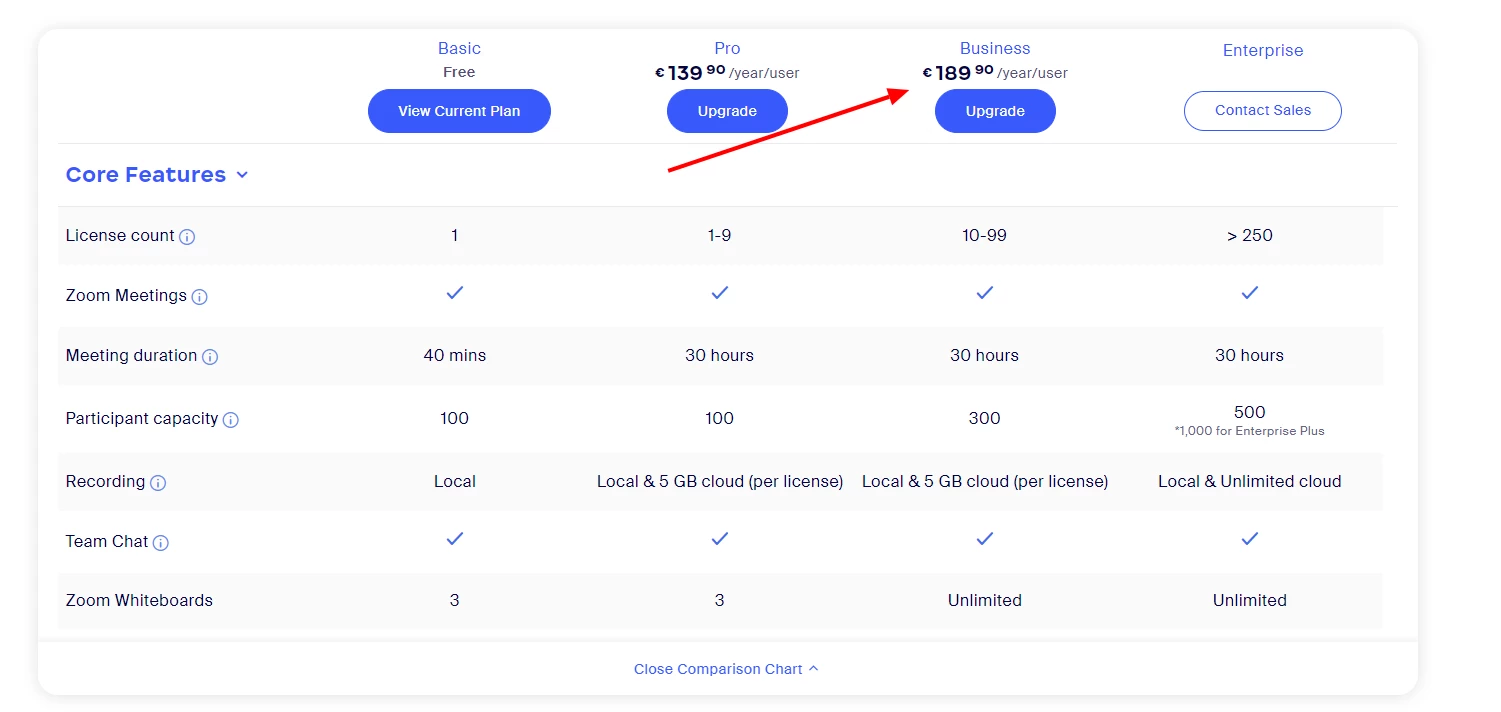Click Zoom Meetings checkmark in Basic column
This screenshot has width=1501, height=712.
(455, 293)
